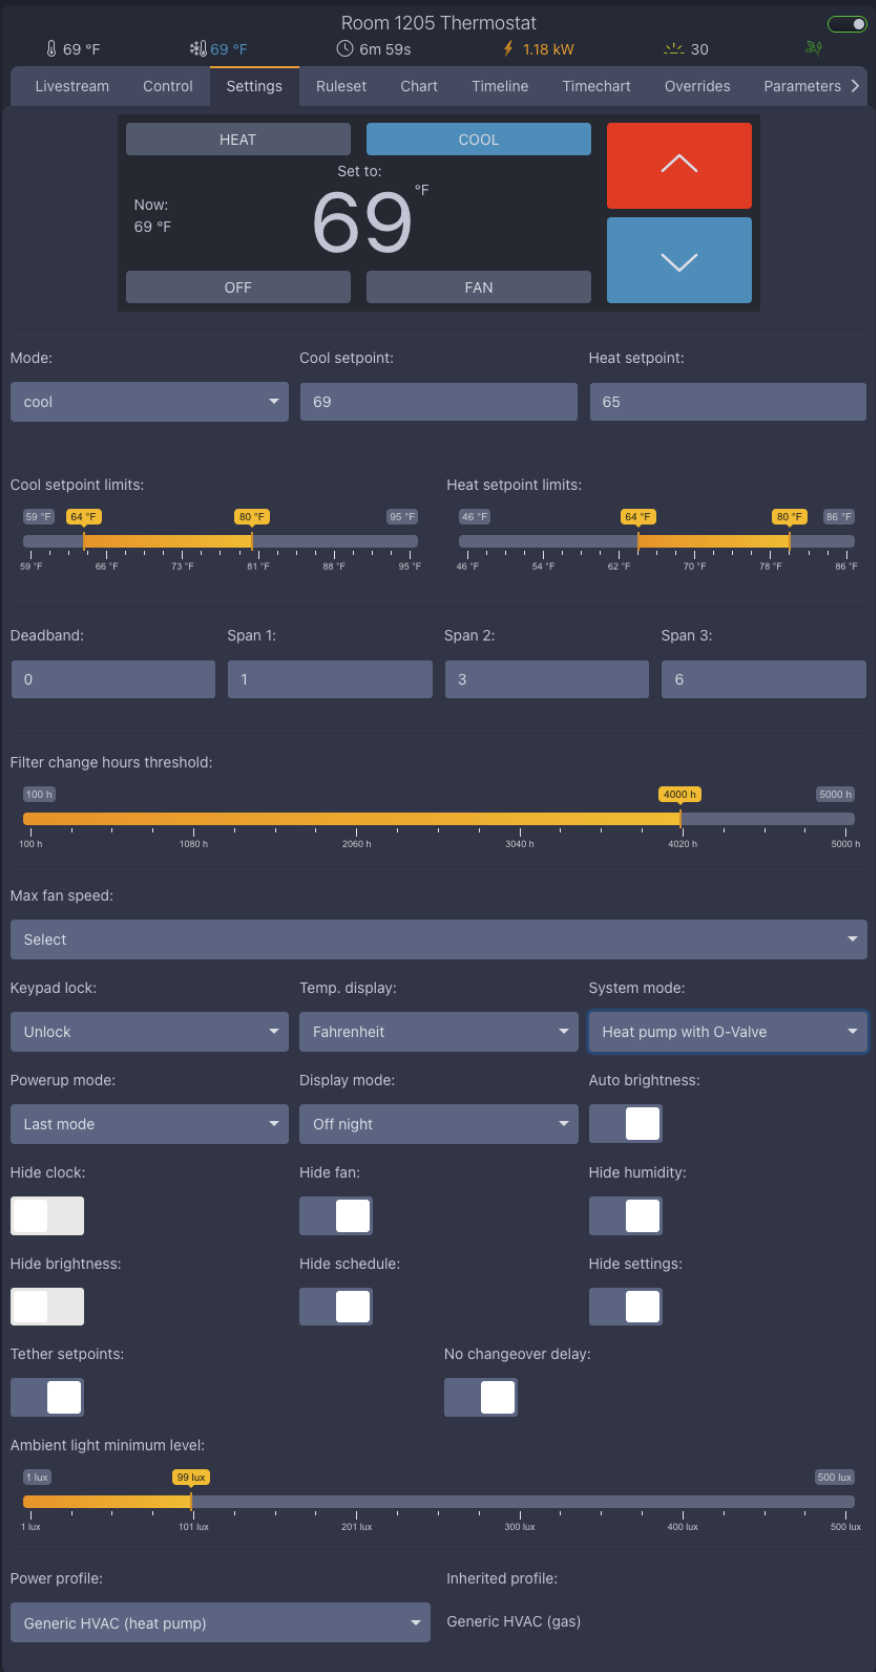
Task: Click the Cool setpoint input field
Action: 438,402
